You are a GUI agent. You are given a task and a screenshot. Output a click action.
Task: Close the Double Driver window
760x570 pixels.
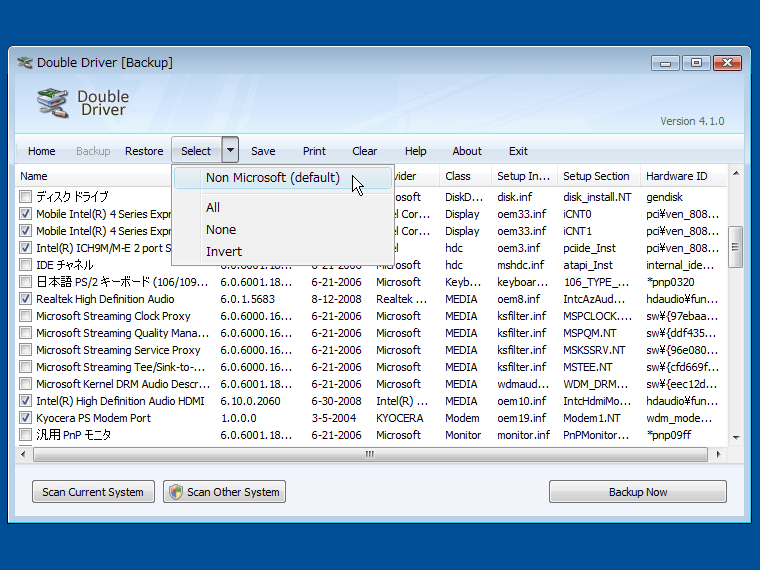coord(727,63)
